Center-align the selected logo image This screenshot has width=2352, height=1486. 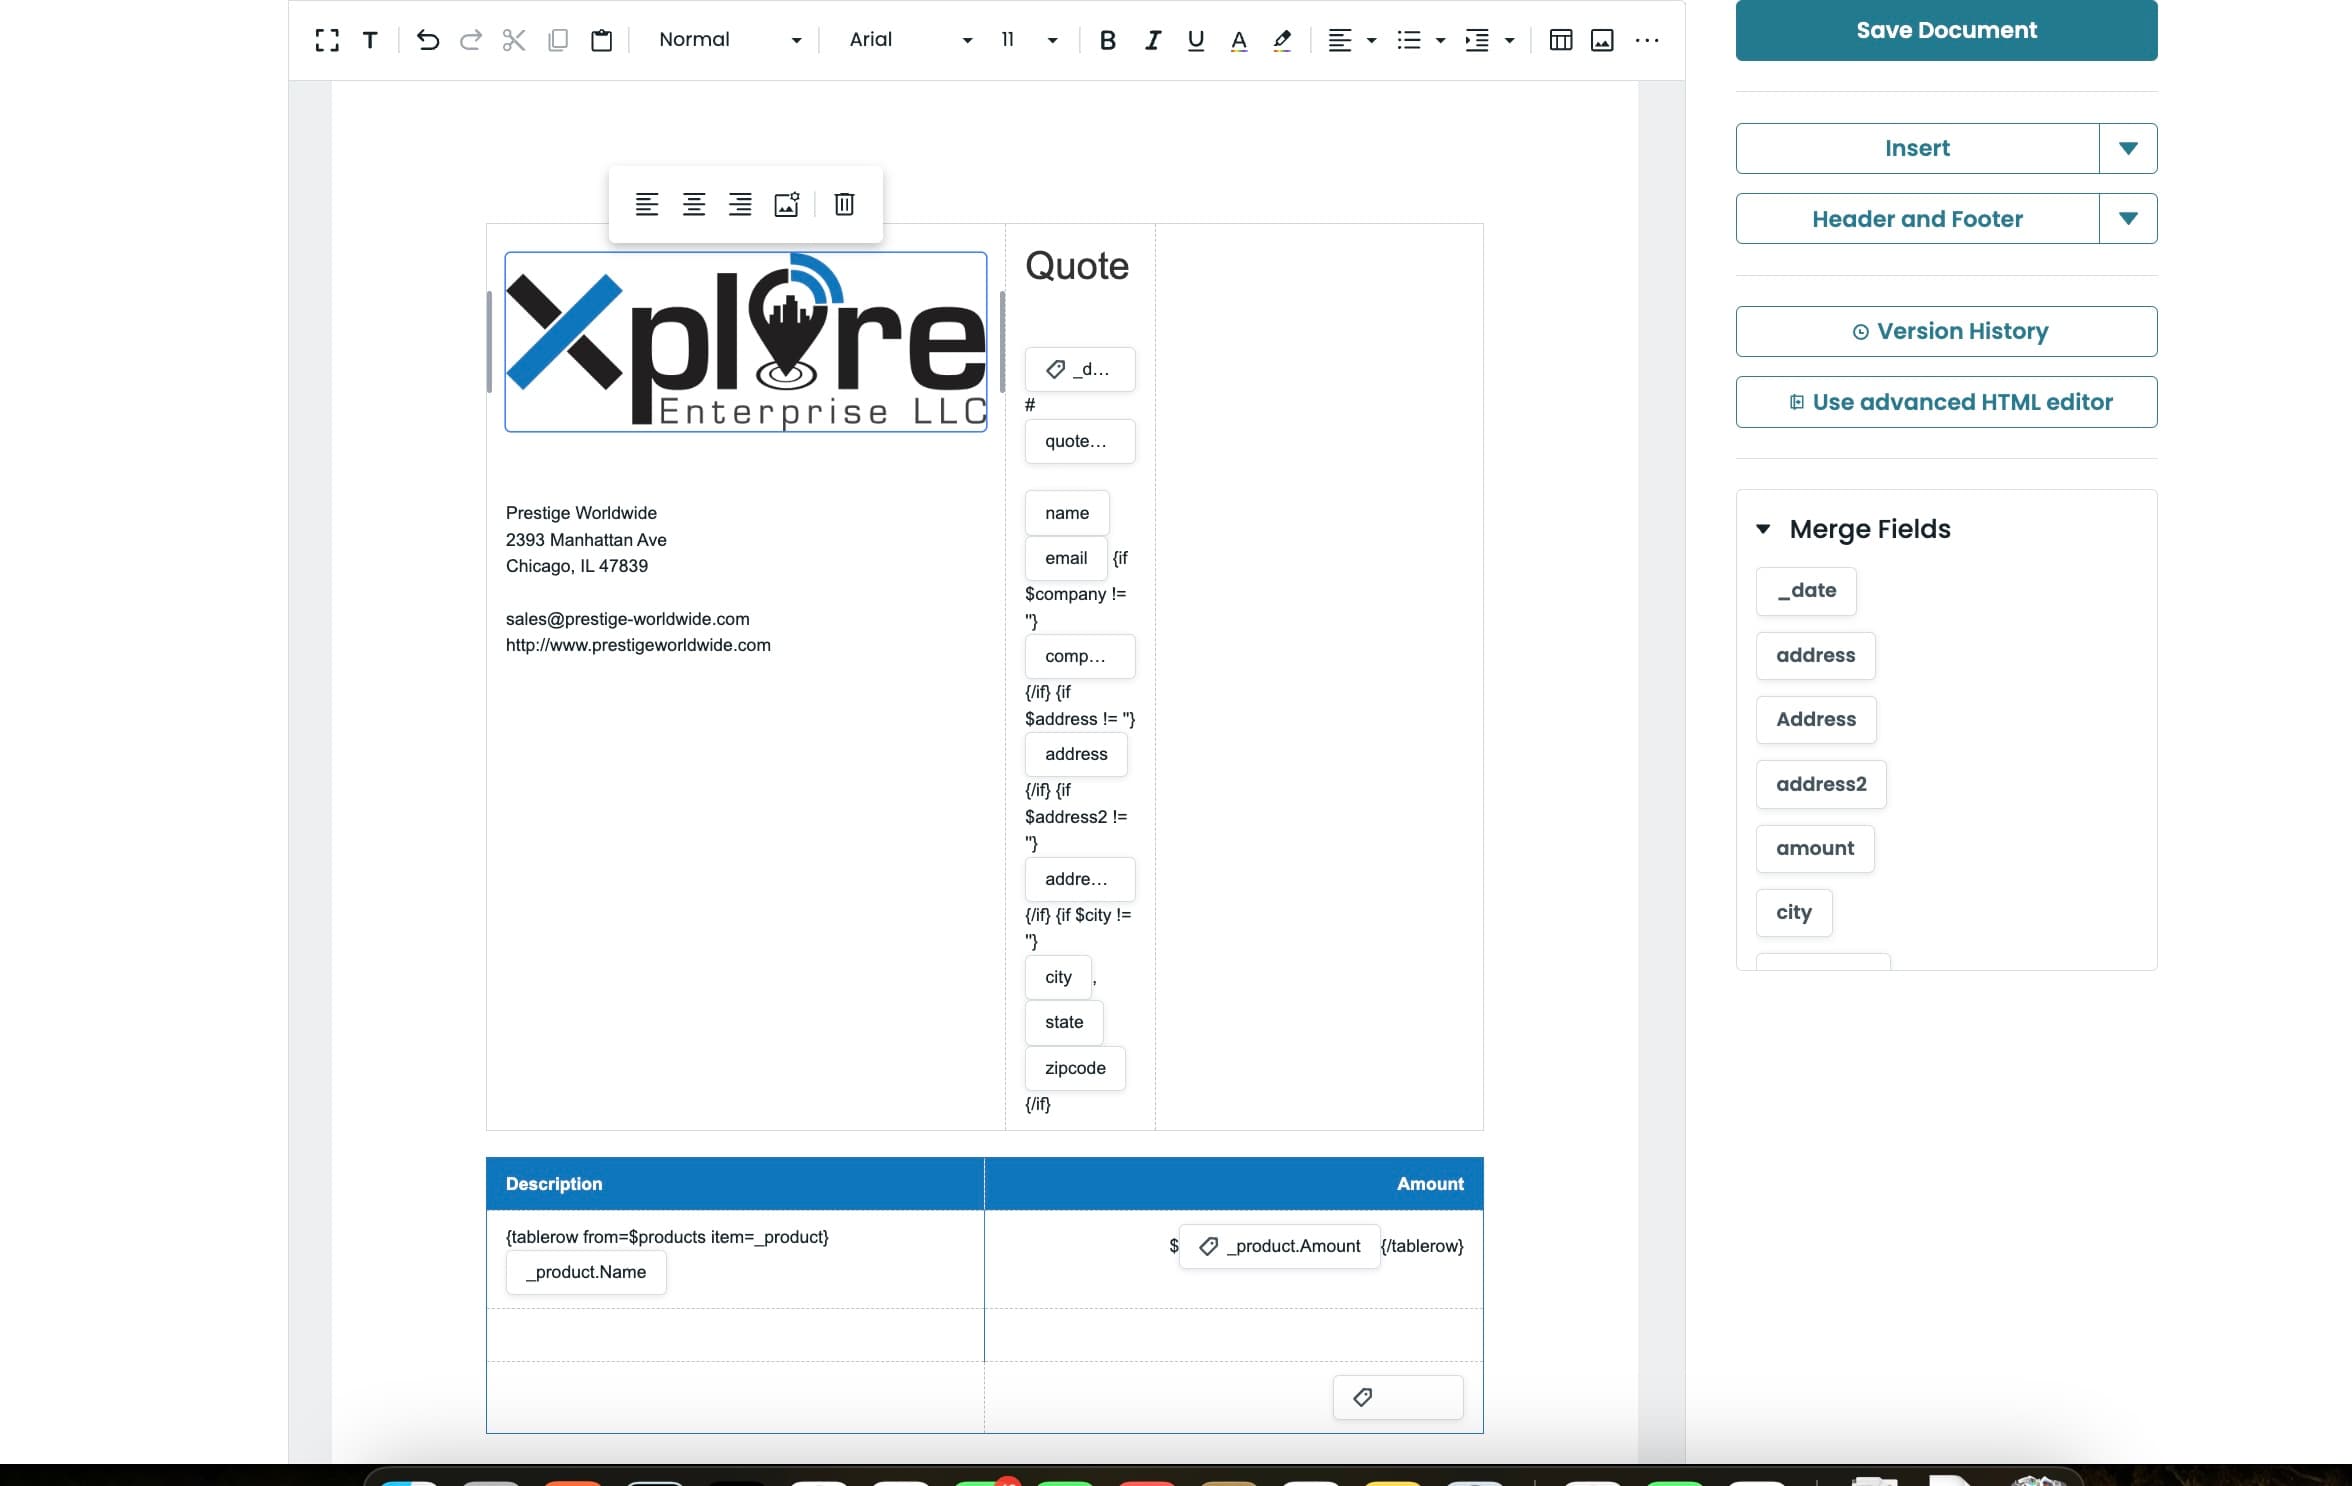pos(693,204)
